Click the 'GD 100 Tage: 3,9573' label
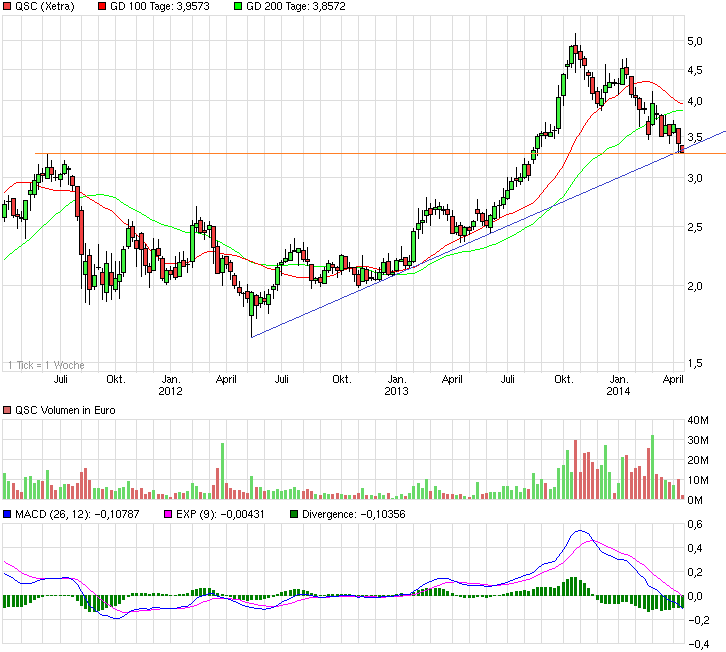Image resolution: width=726 pixels, height=652 pixels. (160, 6)
